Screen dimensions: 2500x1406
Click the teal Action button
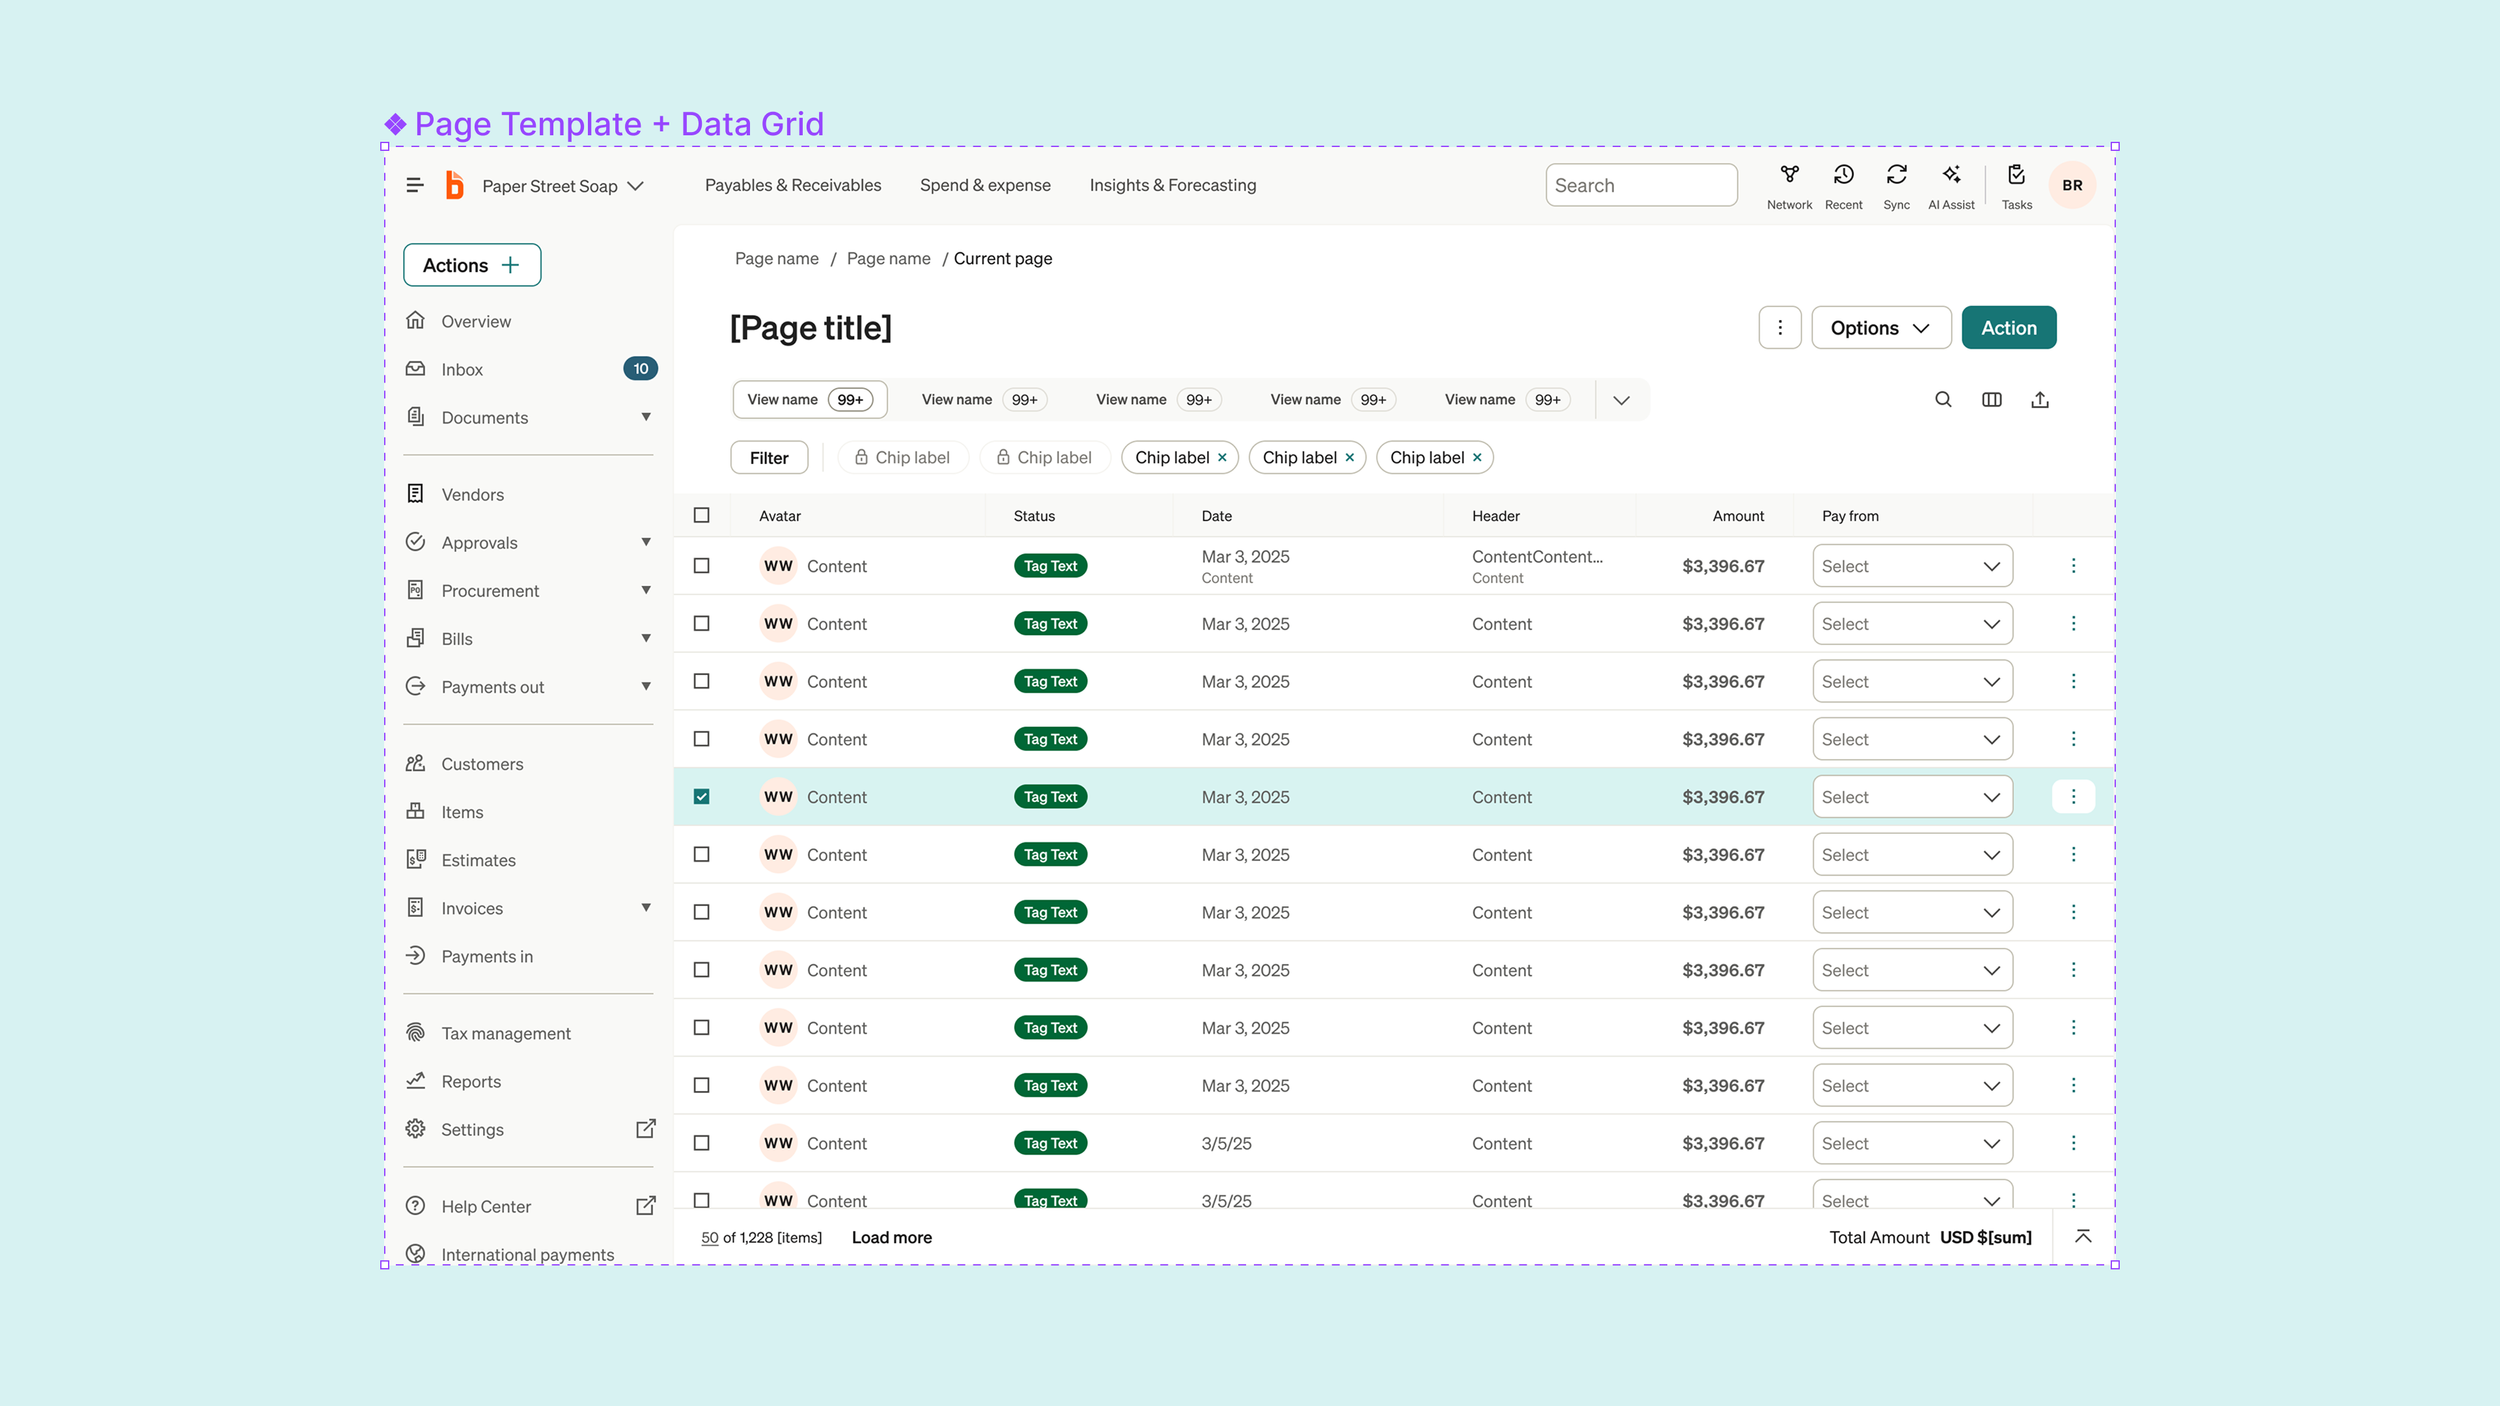click(2008, 328)
